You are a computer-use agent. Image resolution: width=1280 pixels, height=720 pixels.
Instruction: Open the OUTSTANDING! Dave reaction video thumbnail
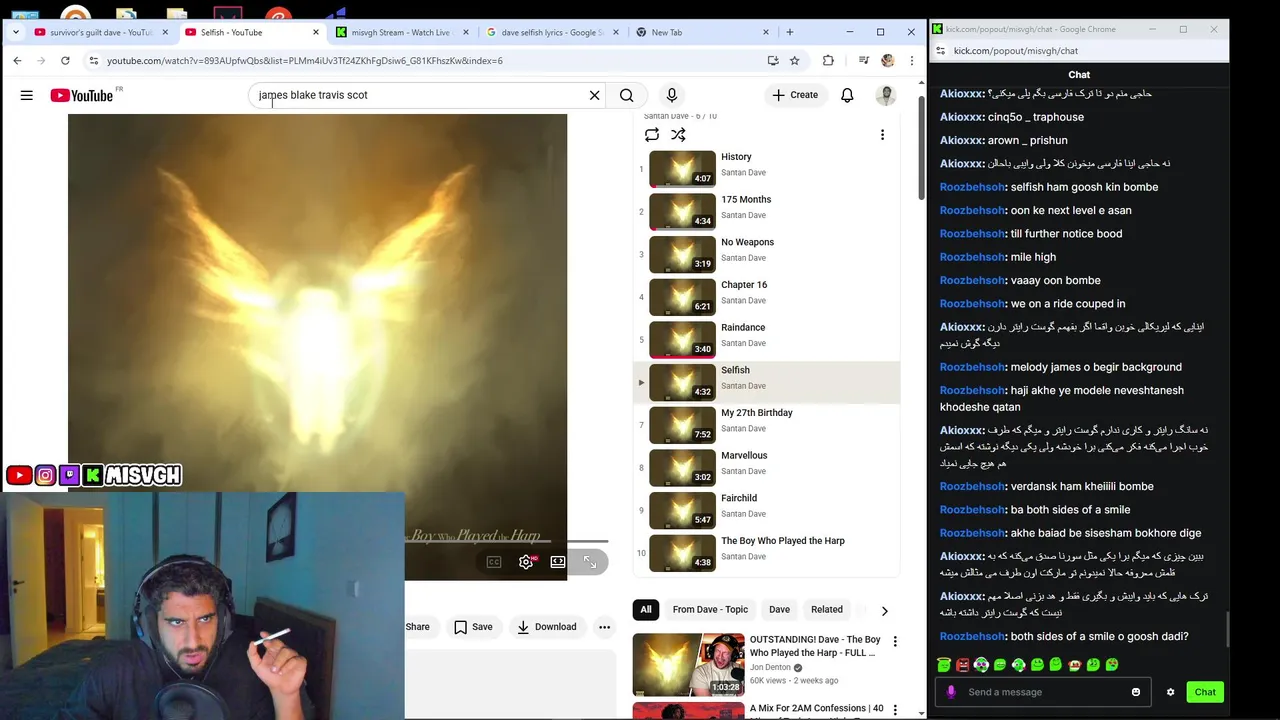pyautogui.click(x=688, y=664)
